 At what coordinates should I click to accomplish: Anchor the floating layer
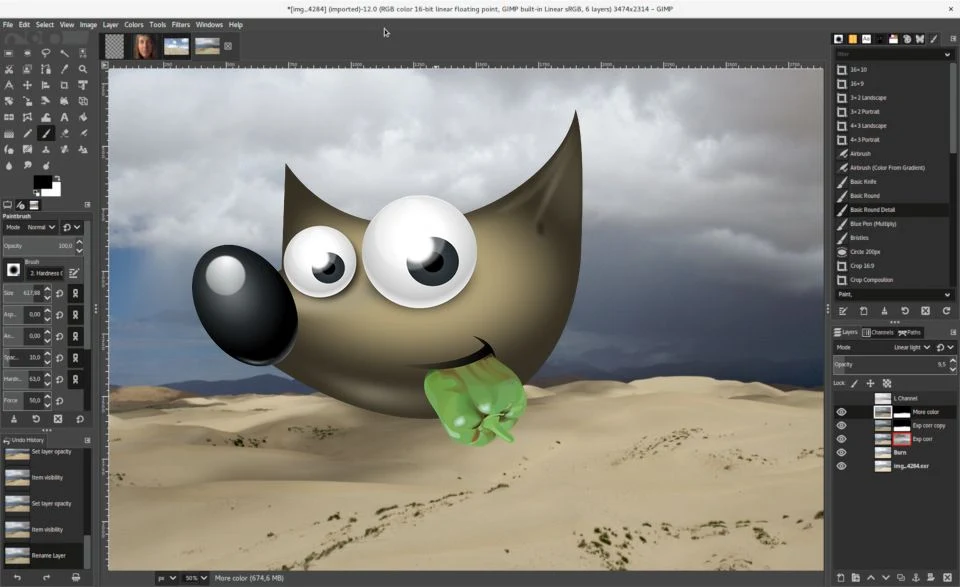pyautogui.click(x=916, y=577)
